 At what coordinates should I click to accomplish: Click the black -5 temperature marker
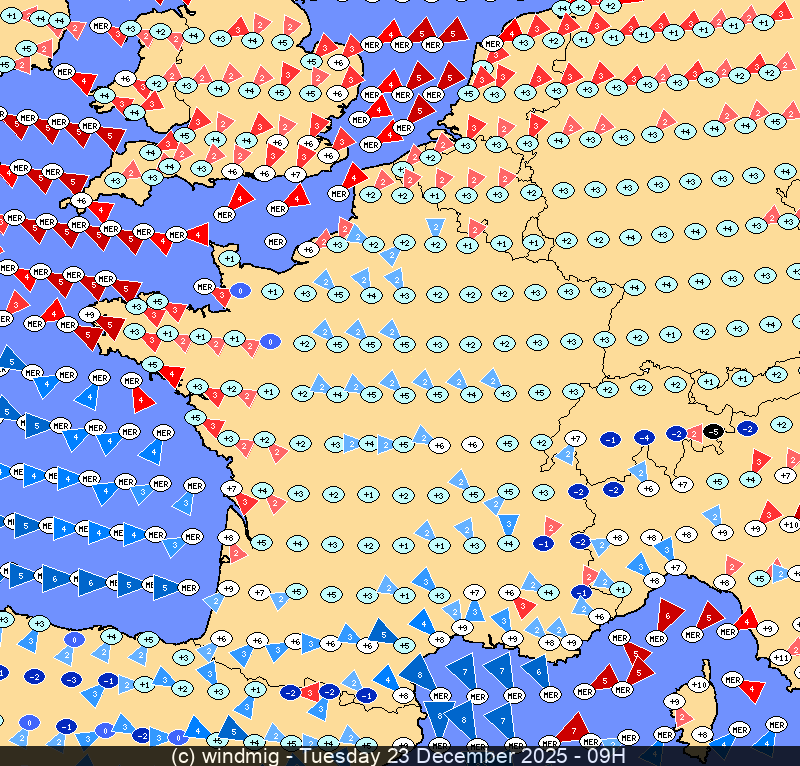pos(712,431)
